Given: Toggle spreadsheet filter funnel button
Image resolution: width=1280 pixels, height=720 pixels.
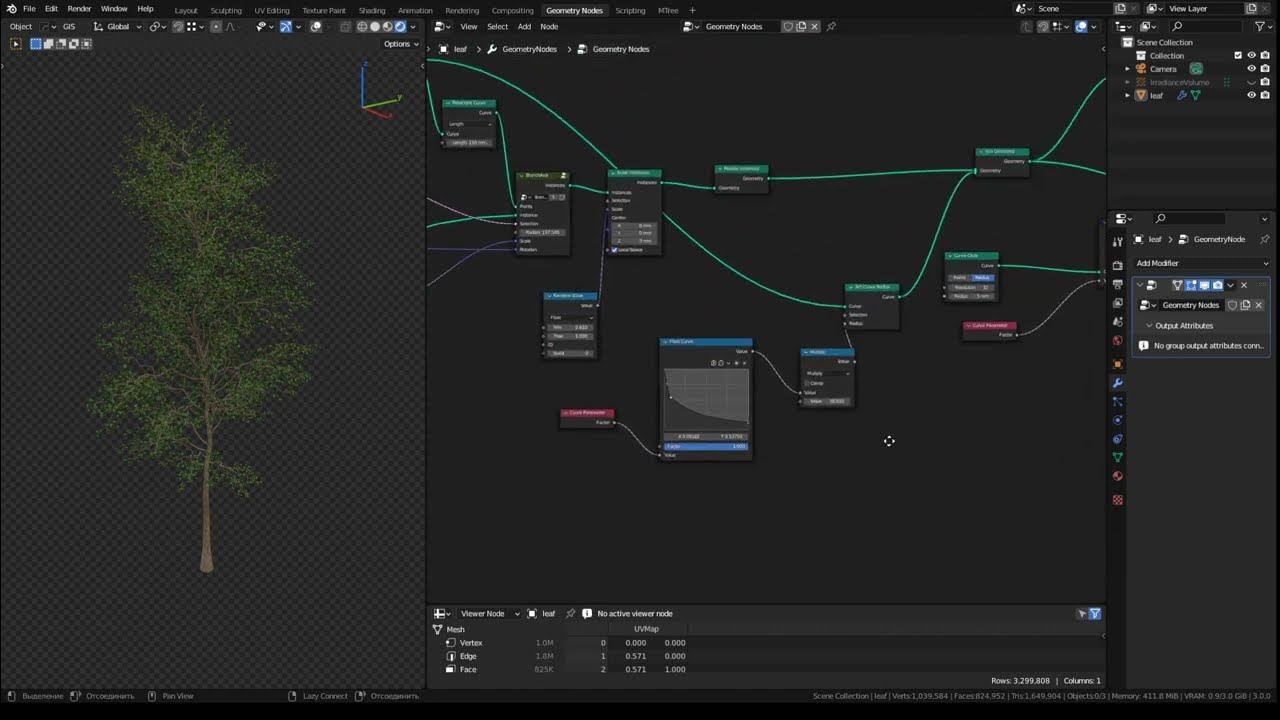Looking at the screenshot, I should click(x=1095, y=614).
